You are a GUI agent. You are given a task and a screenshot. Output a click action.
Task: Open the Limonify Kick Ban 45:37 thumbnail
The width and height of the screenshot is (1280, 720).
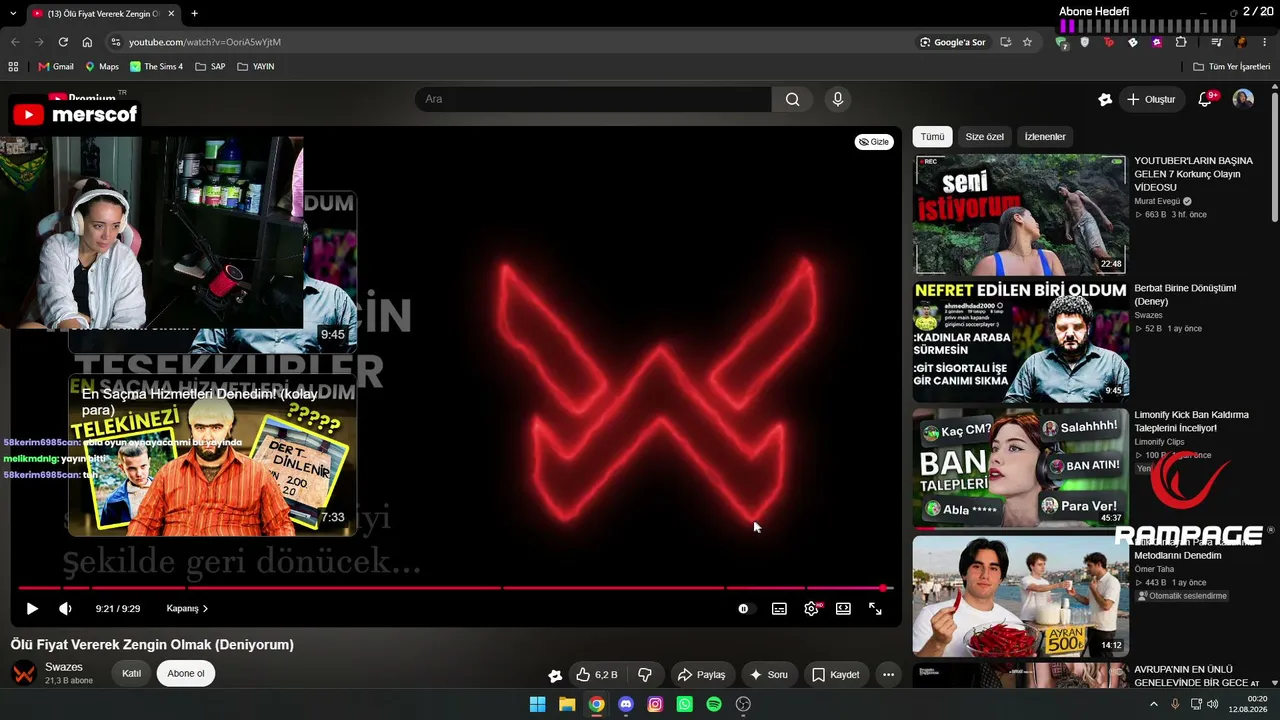pos(1020,468)
